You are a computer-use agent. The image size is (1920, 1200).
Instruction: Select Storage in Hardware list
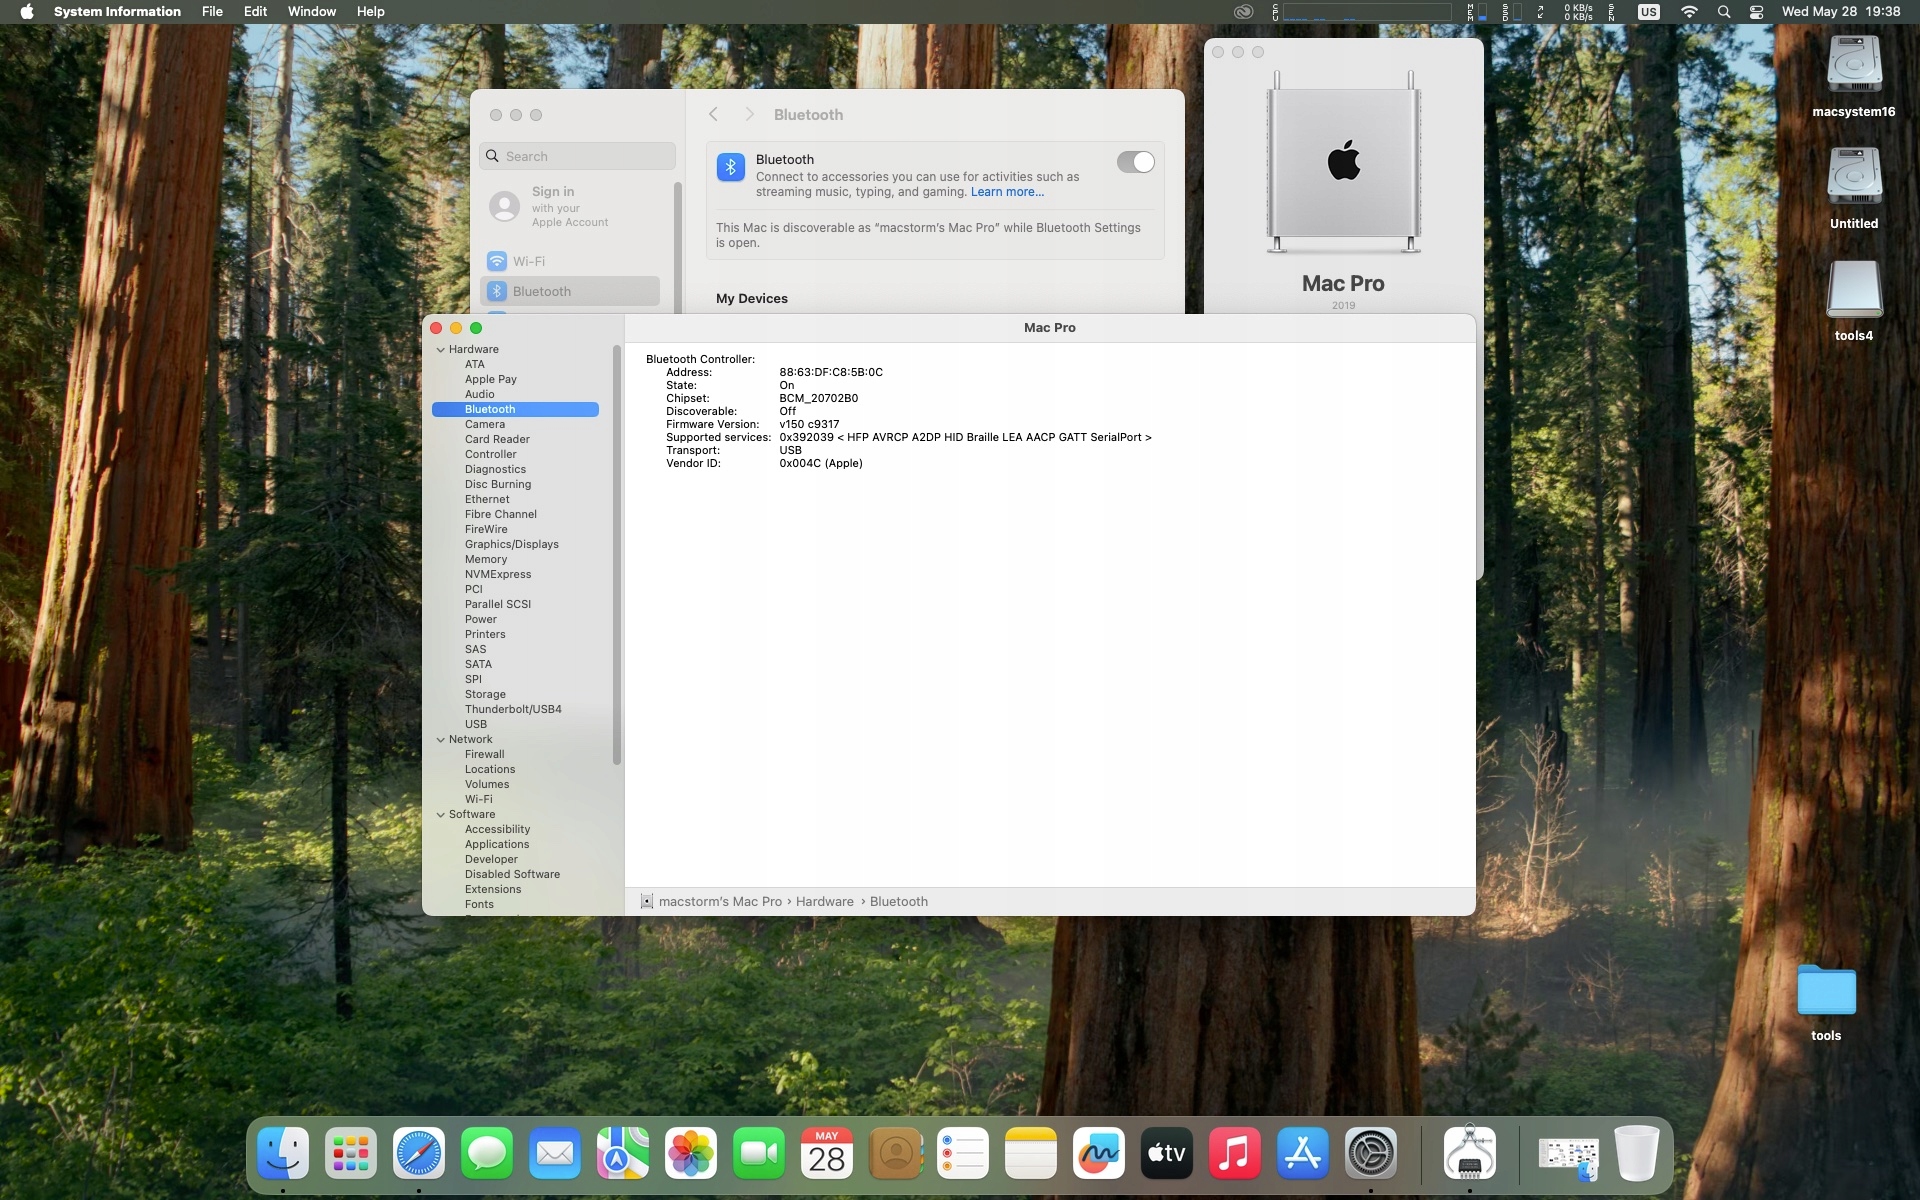(485, 695)
